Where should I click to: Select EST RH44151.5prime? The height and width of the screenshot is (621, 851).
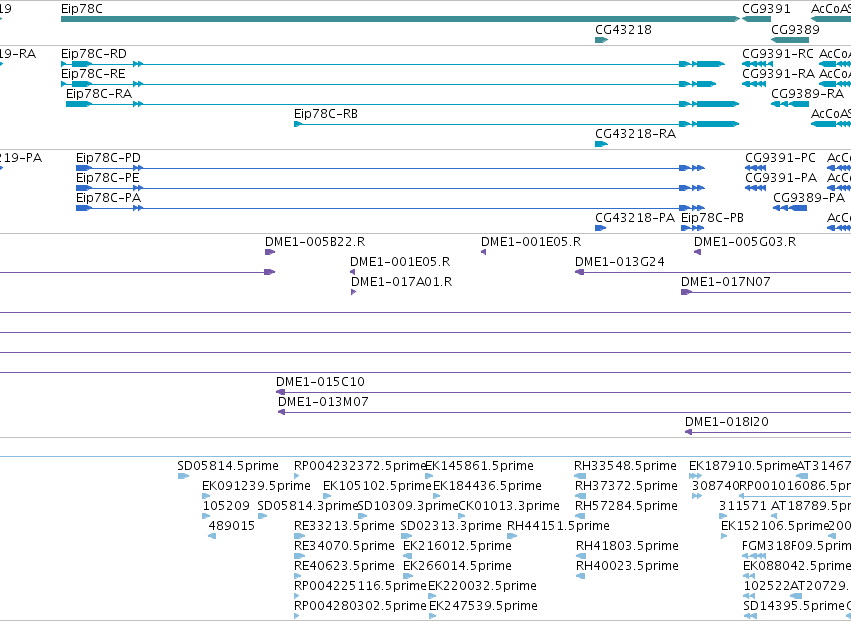click(x=558, y=525)
